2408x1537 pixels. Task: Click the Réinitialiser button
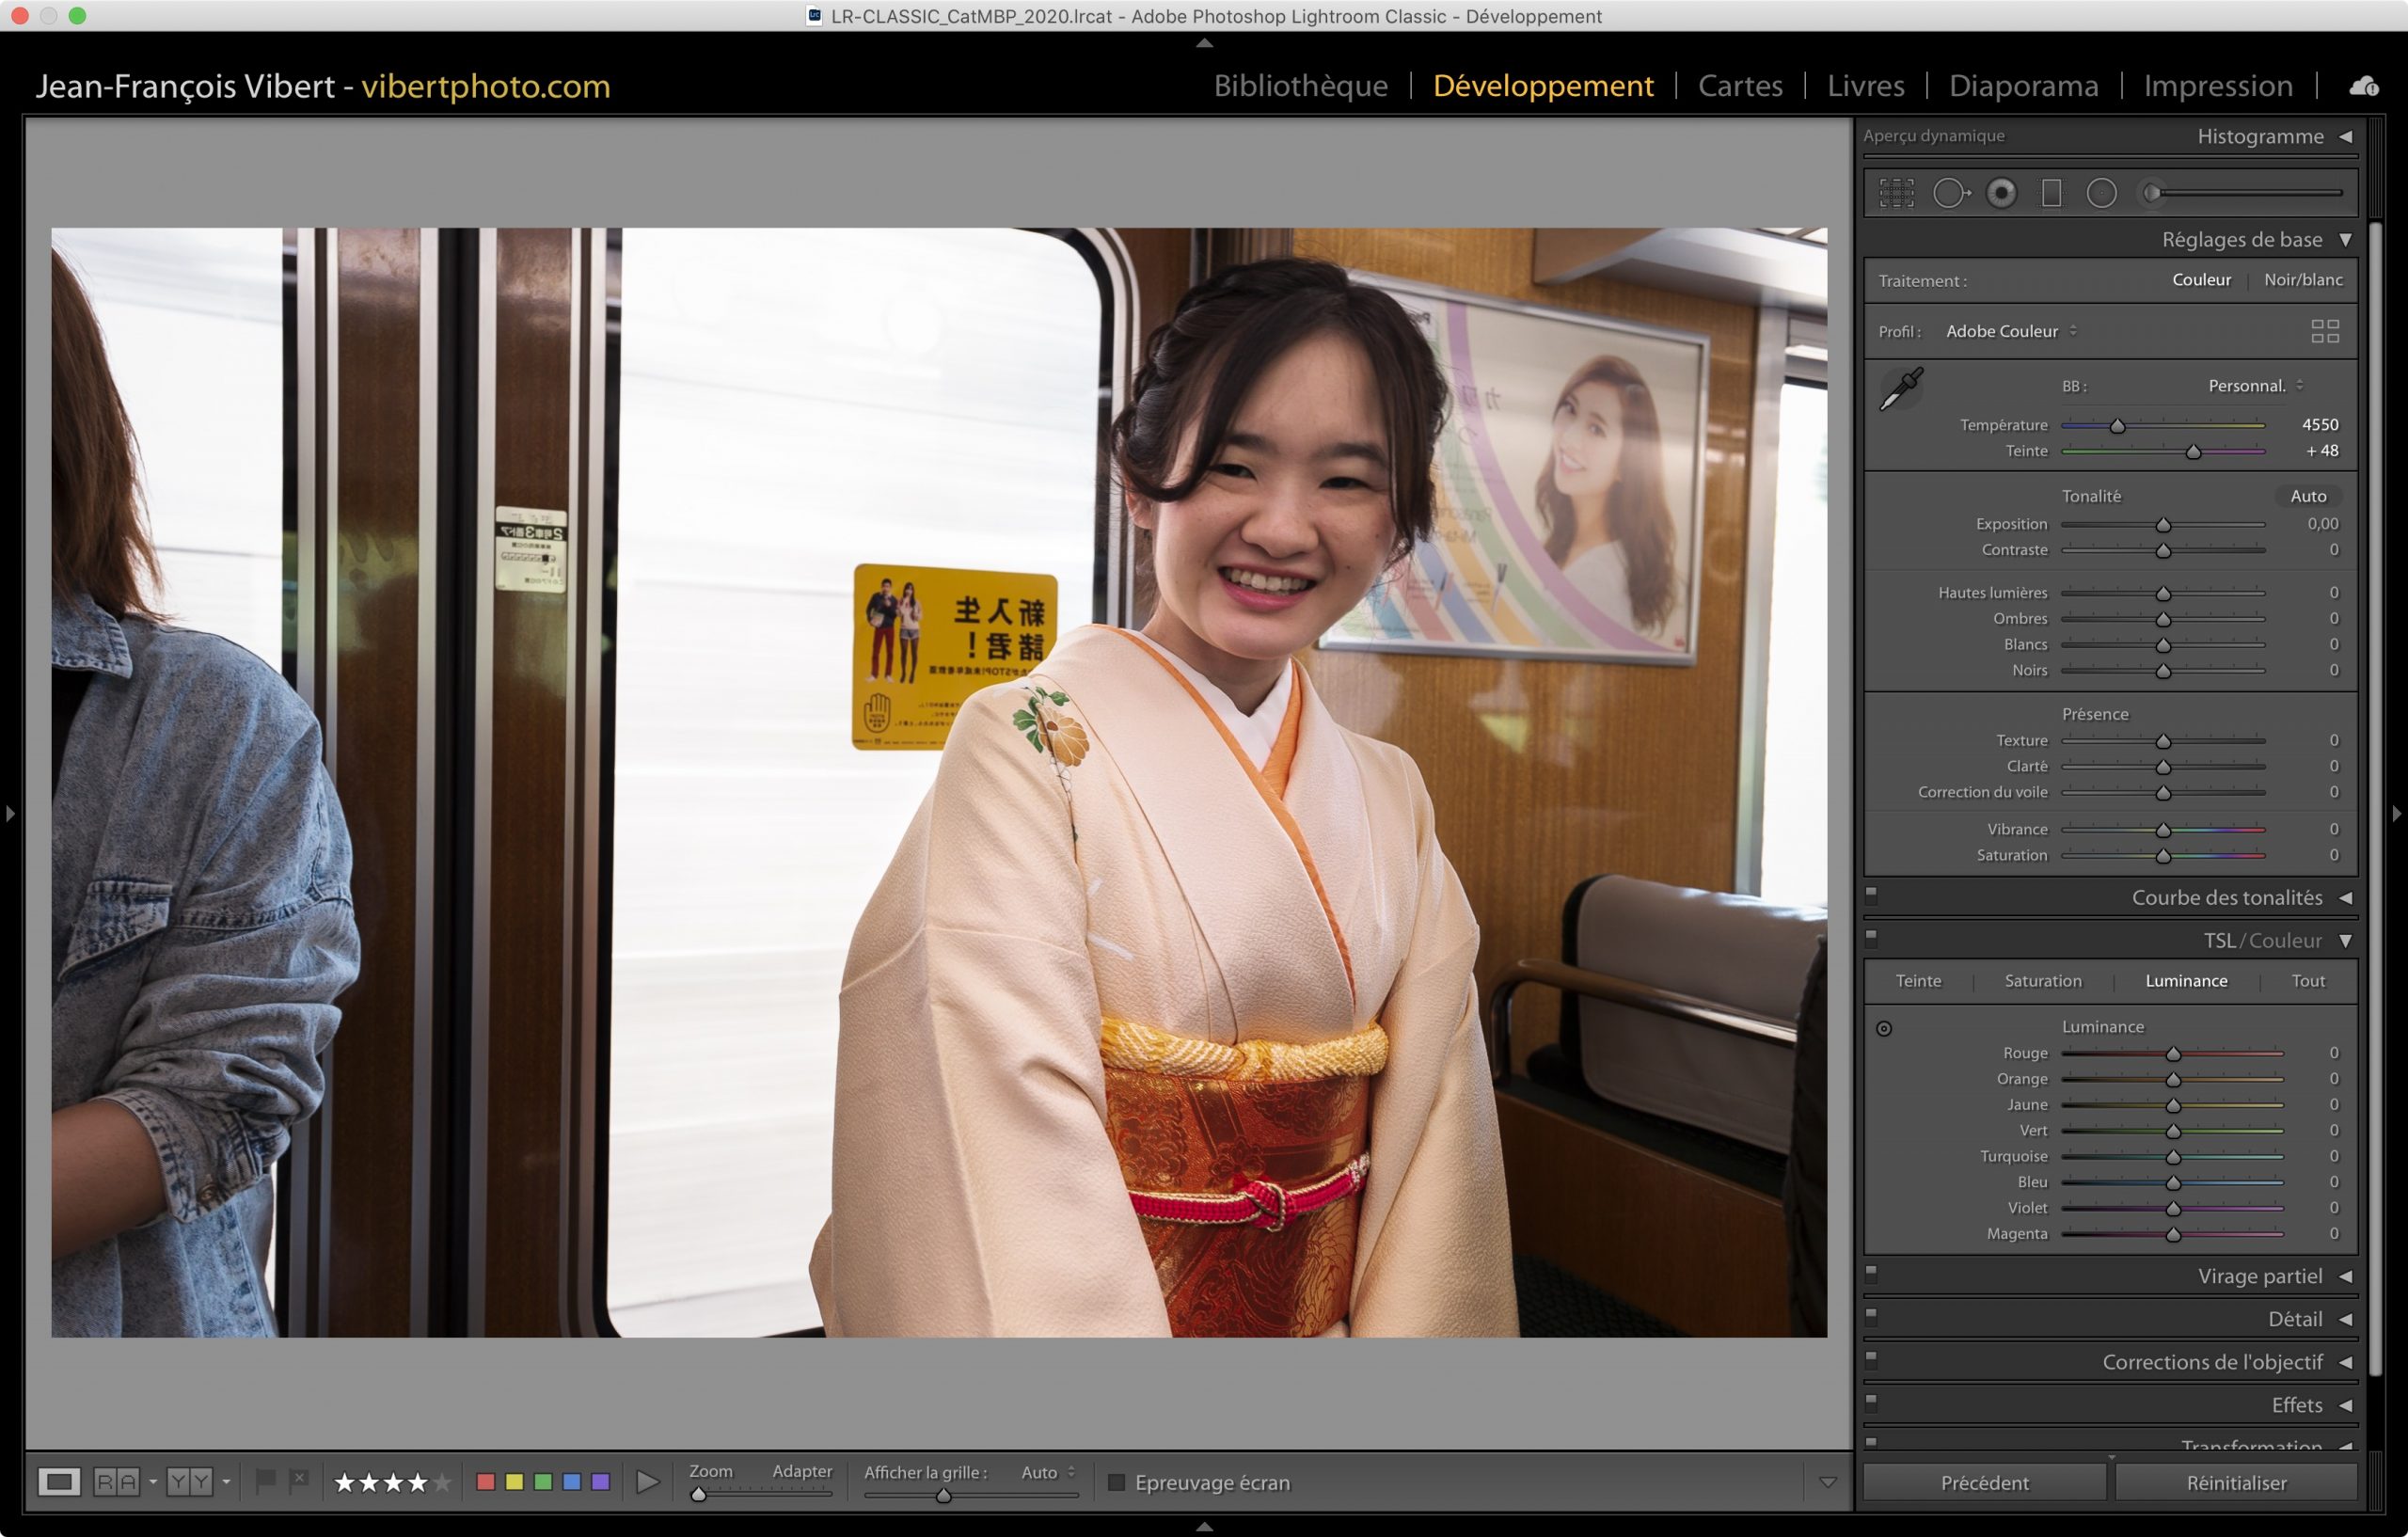pos(2235,1483)
